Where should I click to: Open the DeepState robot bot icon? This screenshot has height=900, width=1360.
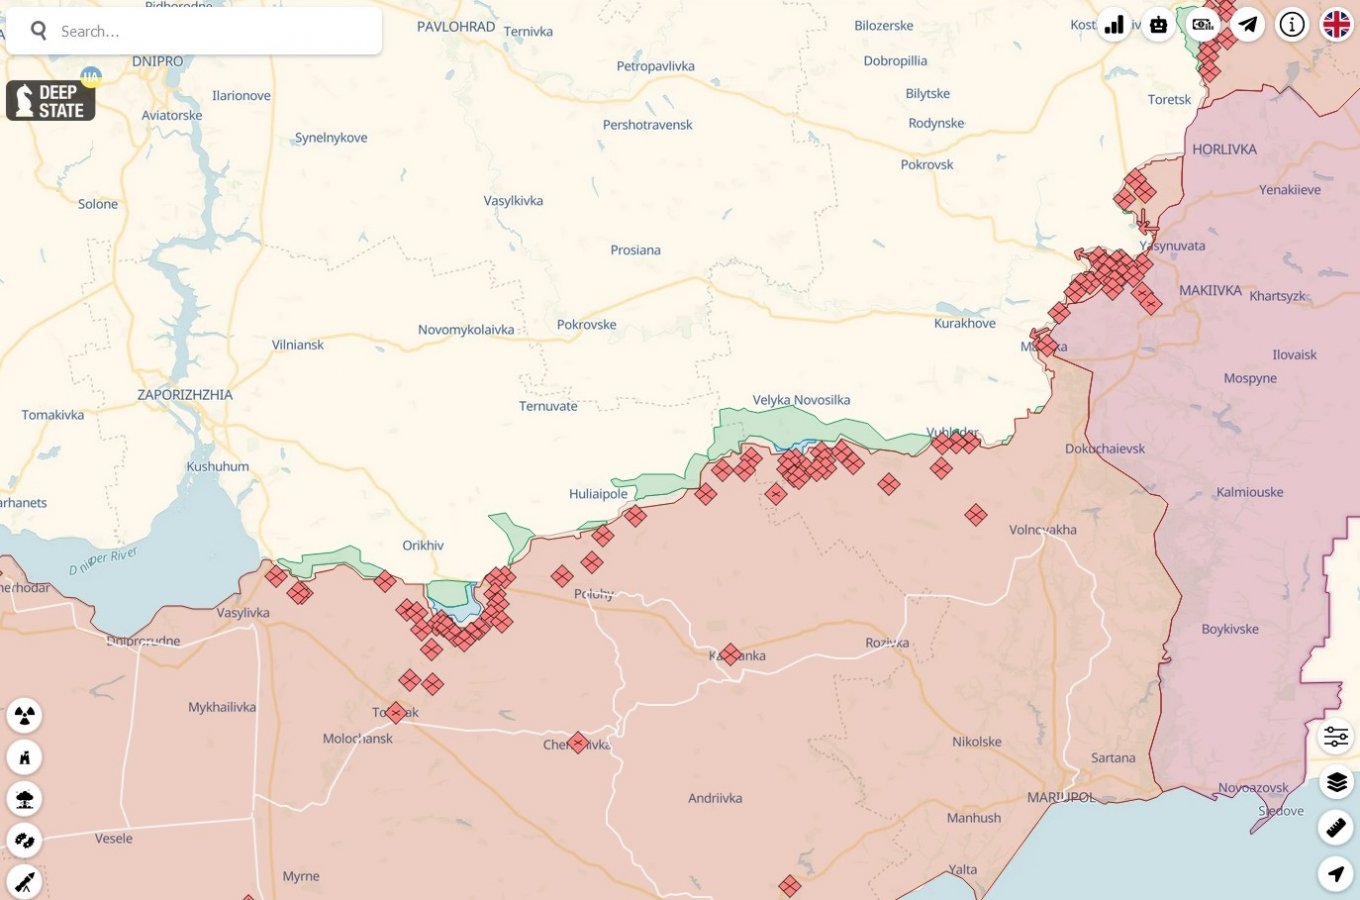pos(1158,23)
